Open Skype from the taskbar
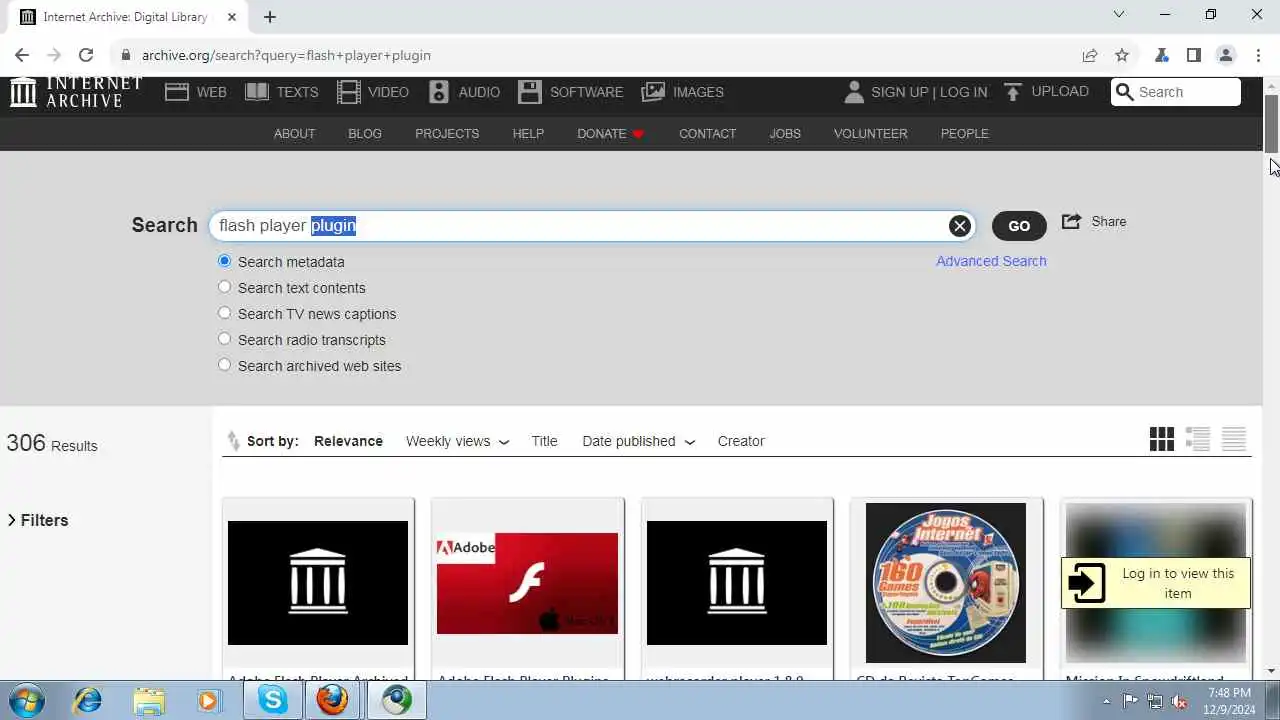This screenshot has height=720, width=1280. [x=273, y=700]
